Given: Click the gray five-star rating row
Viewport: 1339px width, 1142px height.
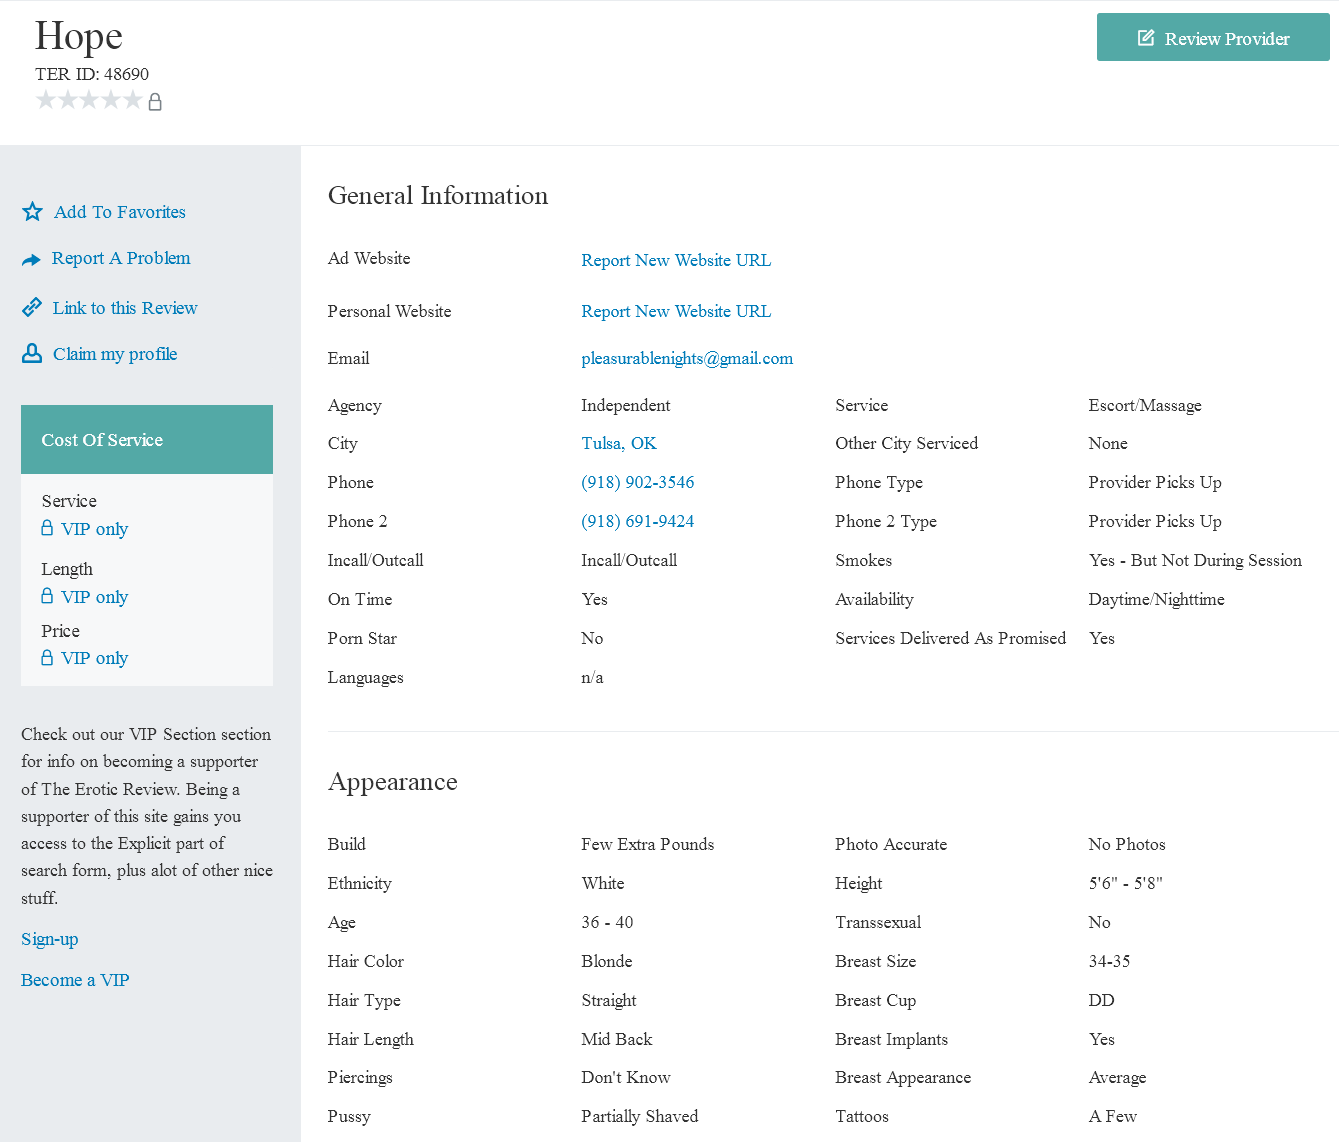Looking at the screenshot, I should pos(89,100).
